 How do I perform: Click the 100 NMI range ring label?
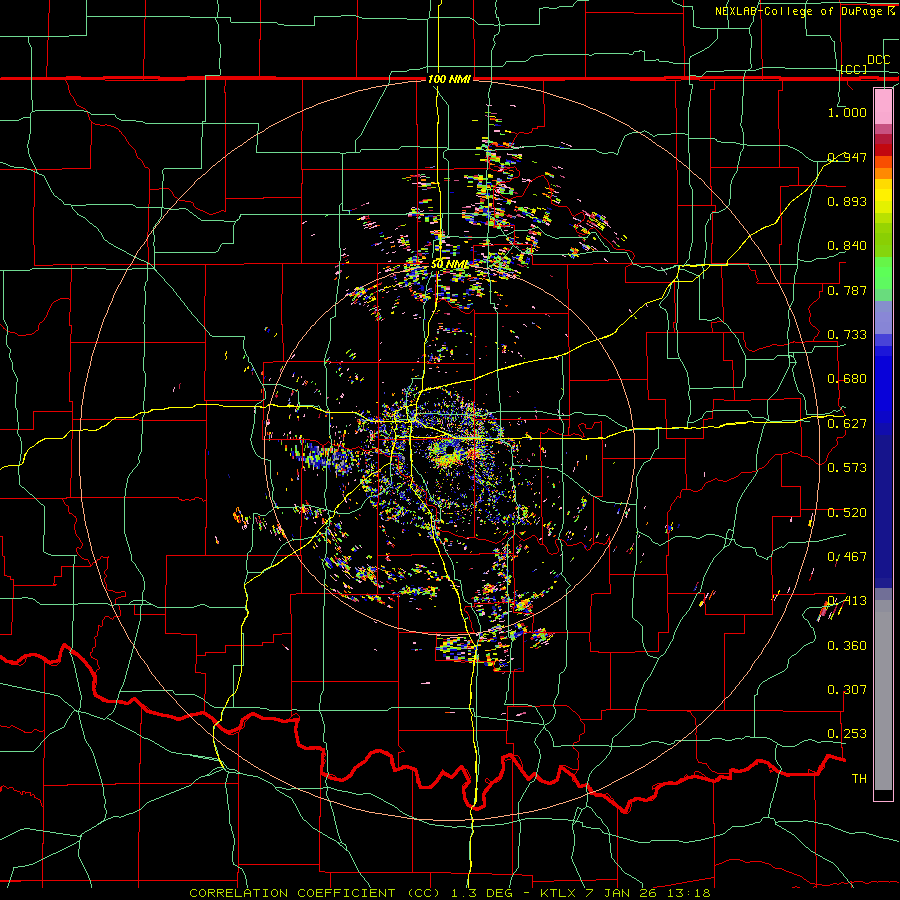click(x=449, y=79)
